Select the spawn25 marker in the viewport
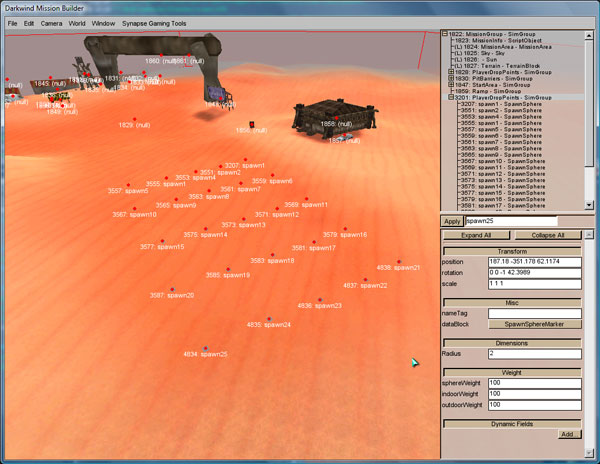The height and width of the screenshot is (464, 600). click(x=205, y=348)
